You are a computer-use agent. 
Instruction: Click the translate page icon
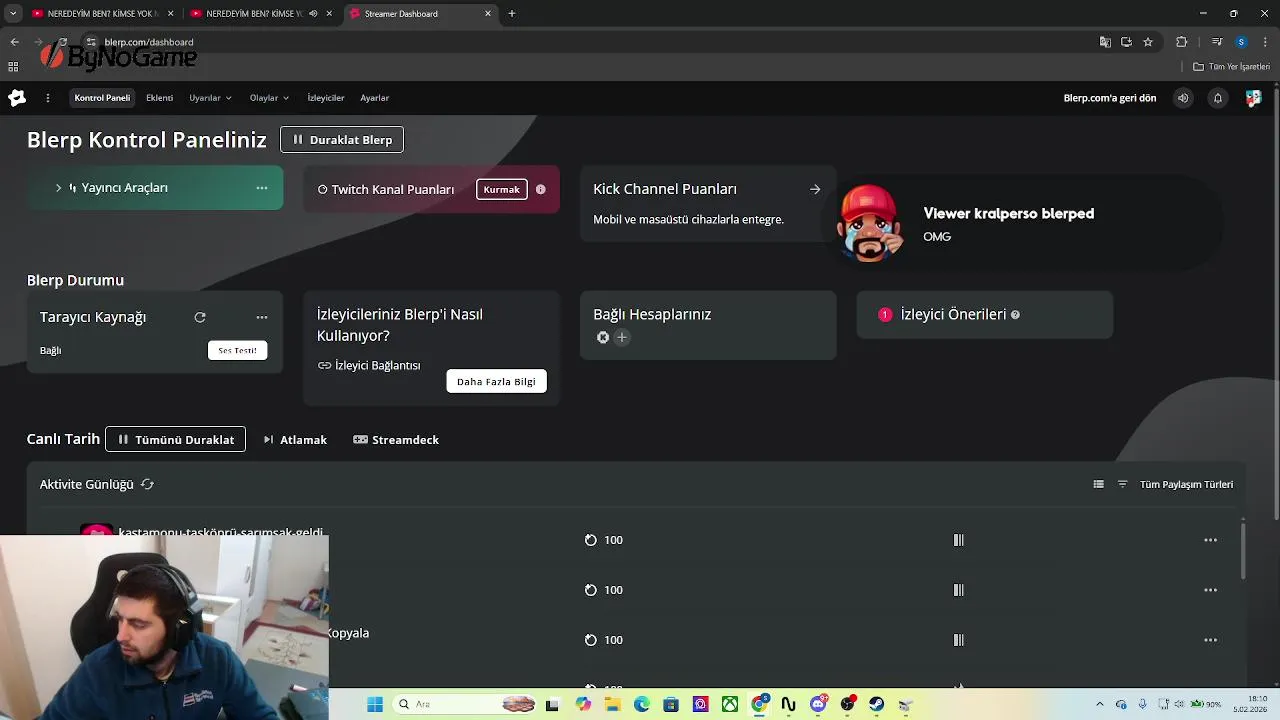[x=1105, y=42]
